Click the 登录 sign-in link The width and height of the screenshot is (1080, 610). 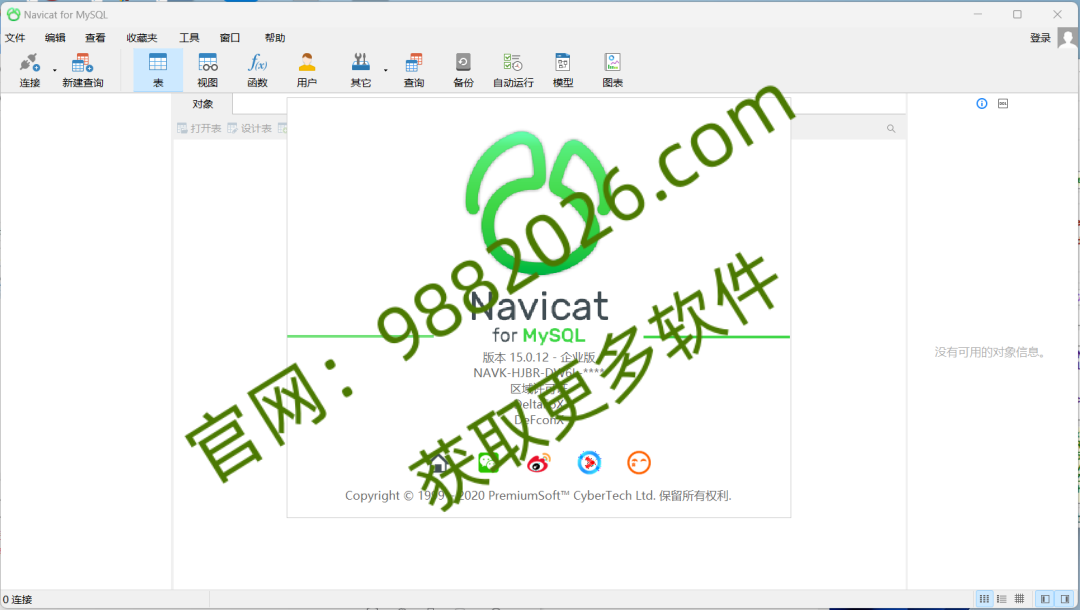pos(1040,38)
